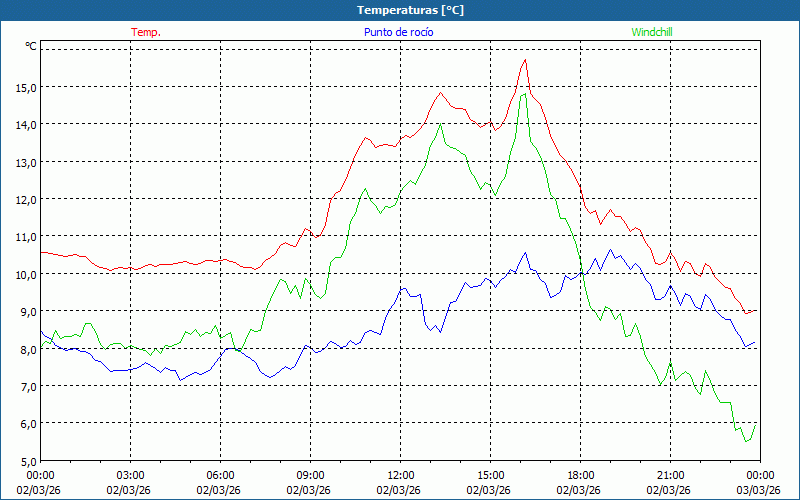Click the highest peak of the red temperature curve
The width and height of the screenshot is (800, 500).
pyautogui.click(x=525, y=60)
